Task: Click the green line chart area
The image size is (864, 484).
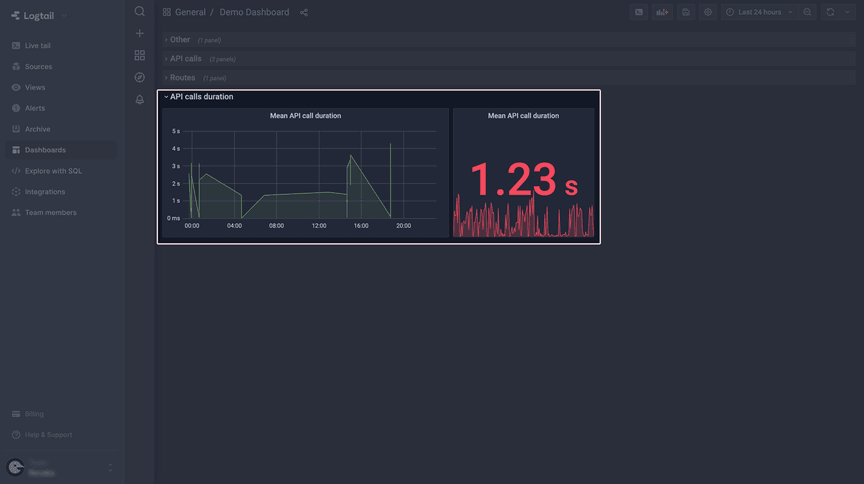Action: click(311, 175)
